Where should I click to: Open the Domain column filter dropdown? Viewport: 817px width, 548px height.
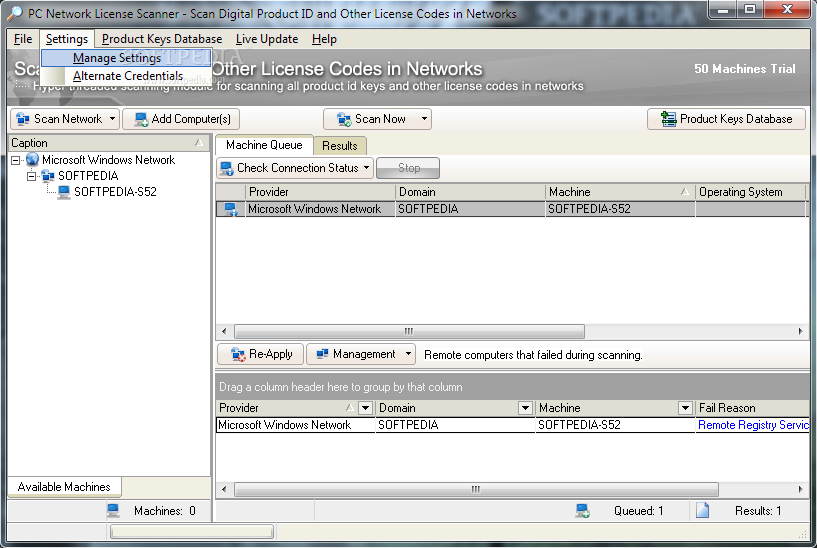tap(525, 408)
